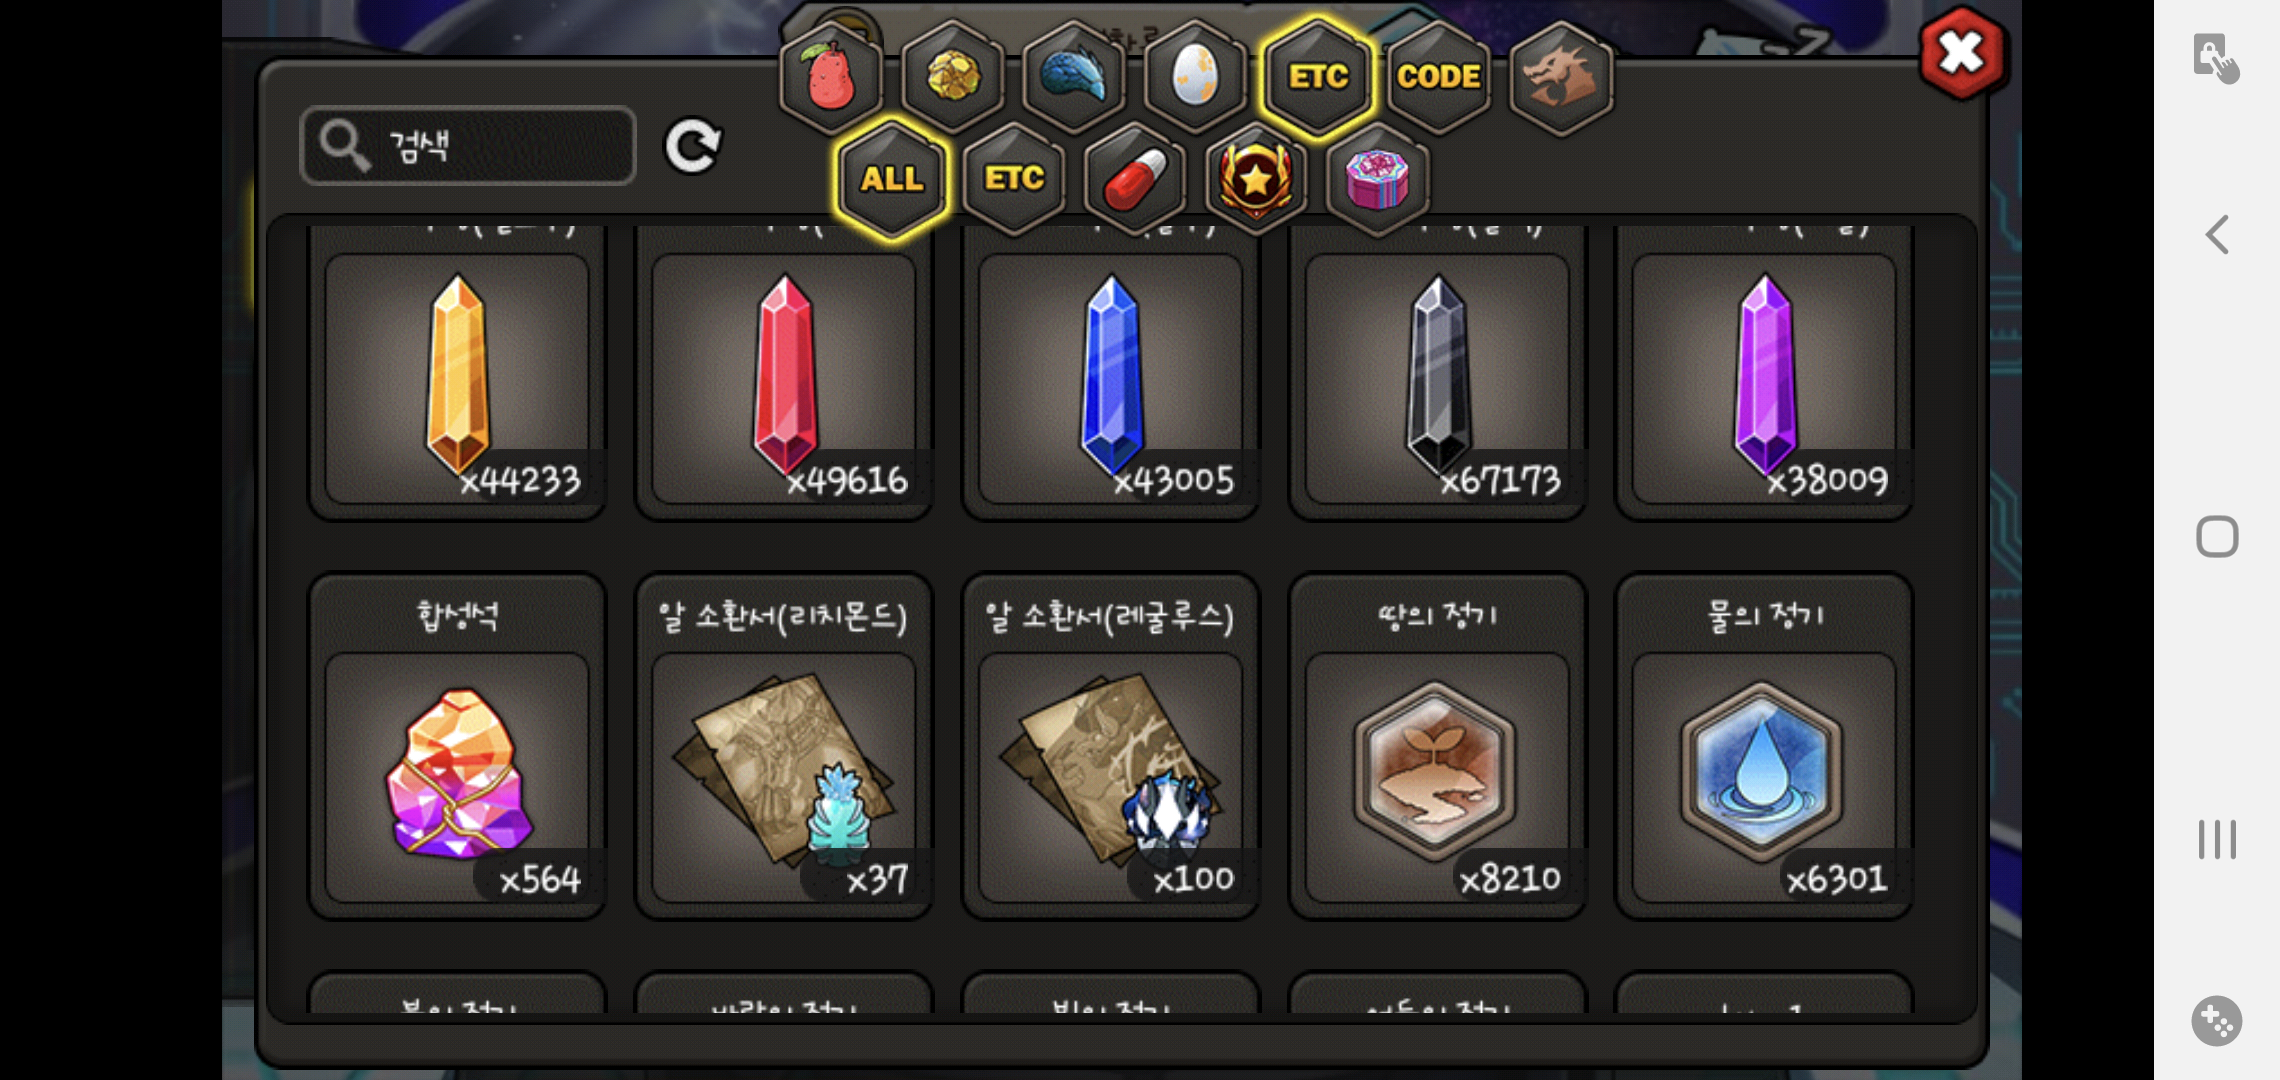Select the red fruit food category tab
This screenshot has height=1080, width=2280.
click(x=831, y=77)
